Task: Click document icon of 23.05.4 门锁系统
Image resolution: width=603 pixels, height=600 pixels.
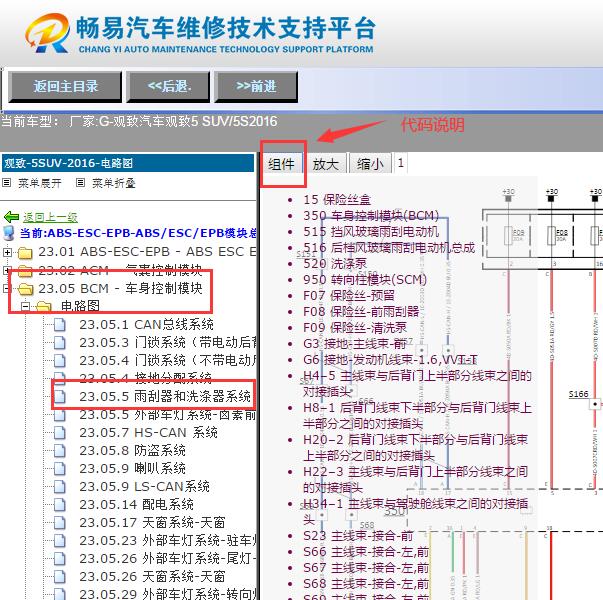Action: point(60,360)
